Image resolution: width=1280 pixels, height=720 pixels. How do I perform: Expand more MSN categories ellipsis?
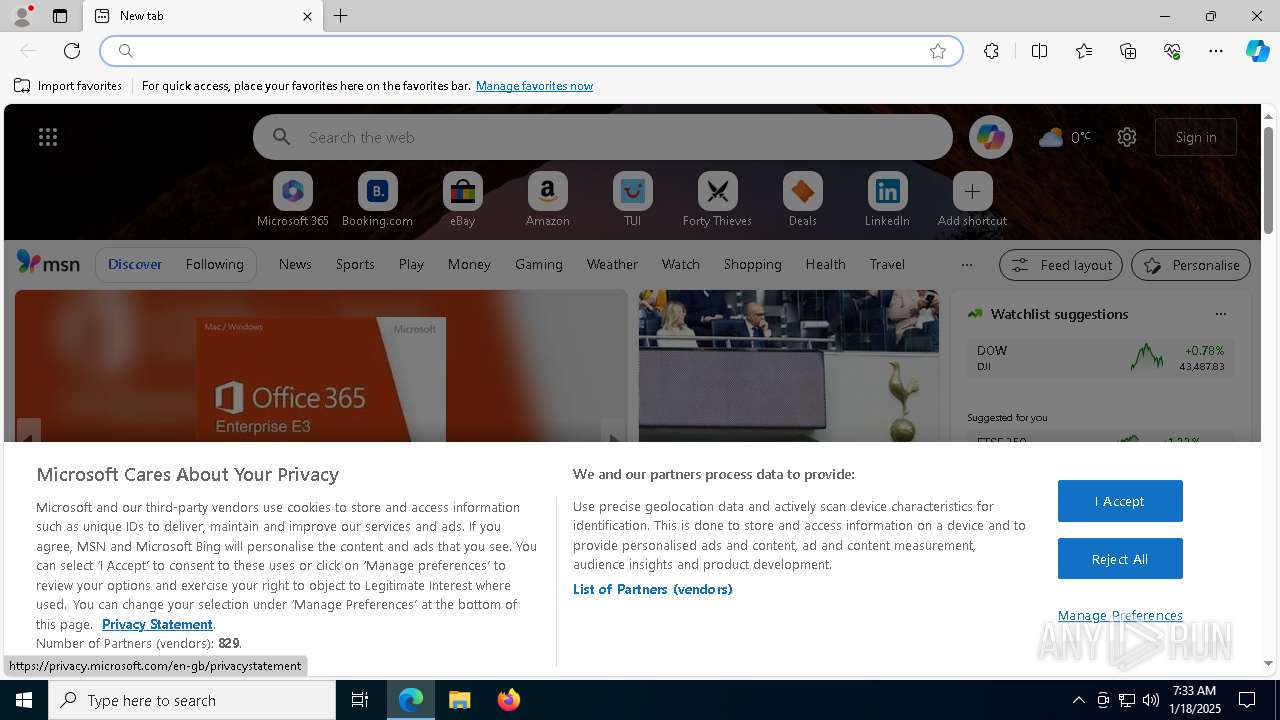[x=966, y=265]
